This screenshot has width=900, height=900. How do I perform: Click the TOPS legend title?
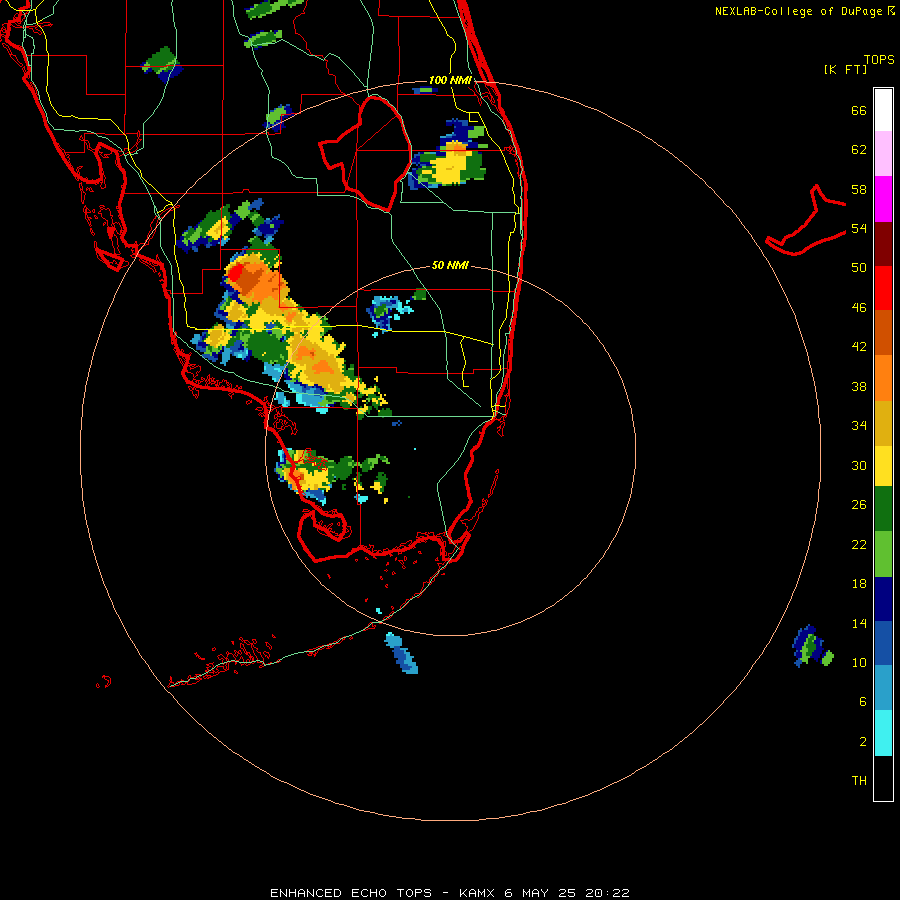[x=879, y=60]
